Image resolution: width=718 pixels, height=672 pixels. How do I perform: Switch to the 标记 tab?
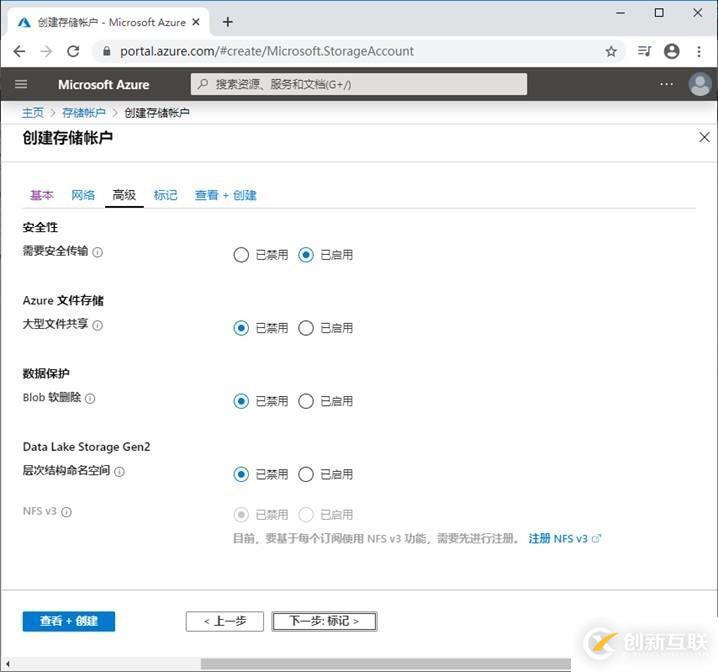click(x=165, y=195)
